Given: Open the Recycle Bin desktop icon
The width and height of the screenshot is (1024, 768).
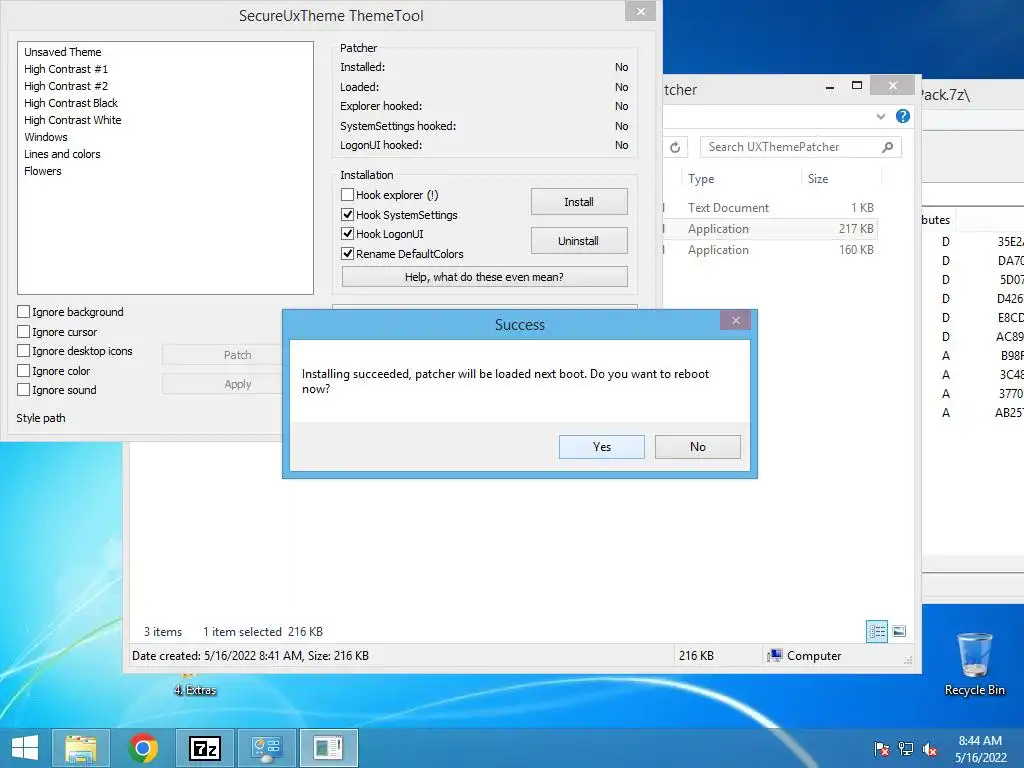Looking at the screenshot, I should tap(974, 664).
